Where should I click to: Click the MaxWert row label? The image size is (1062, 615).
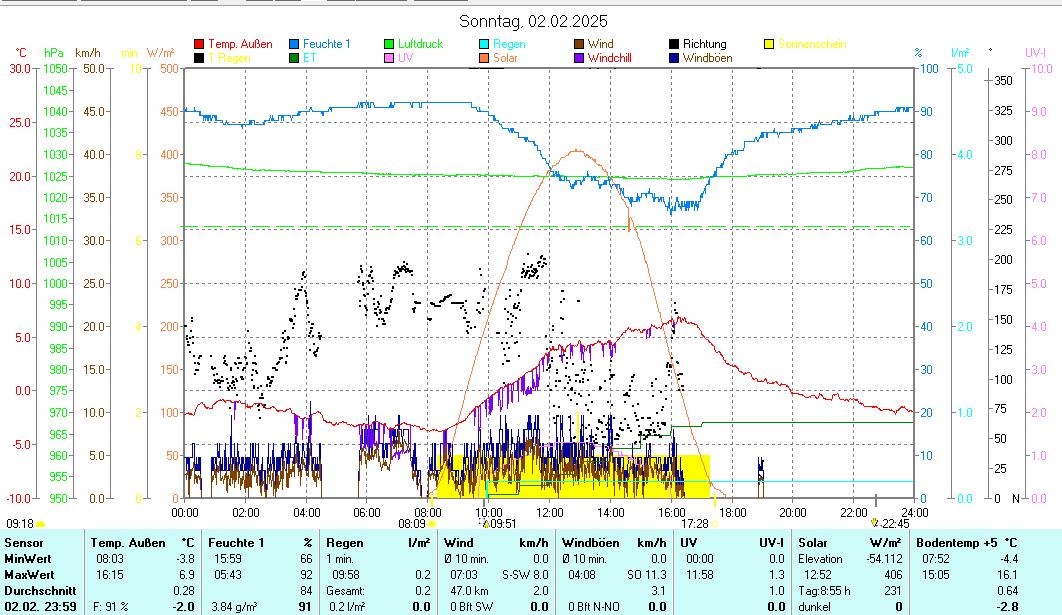[29, 574]
